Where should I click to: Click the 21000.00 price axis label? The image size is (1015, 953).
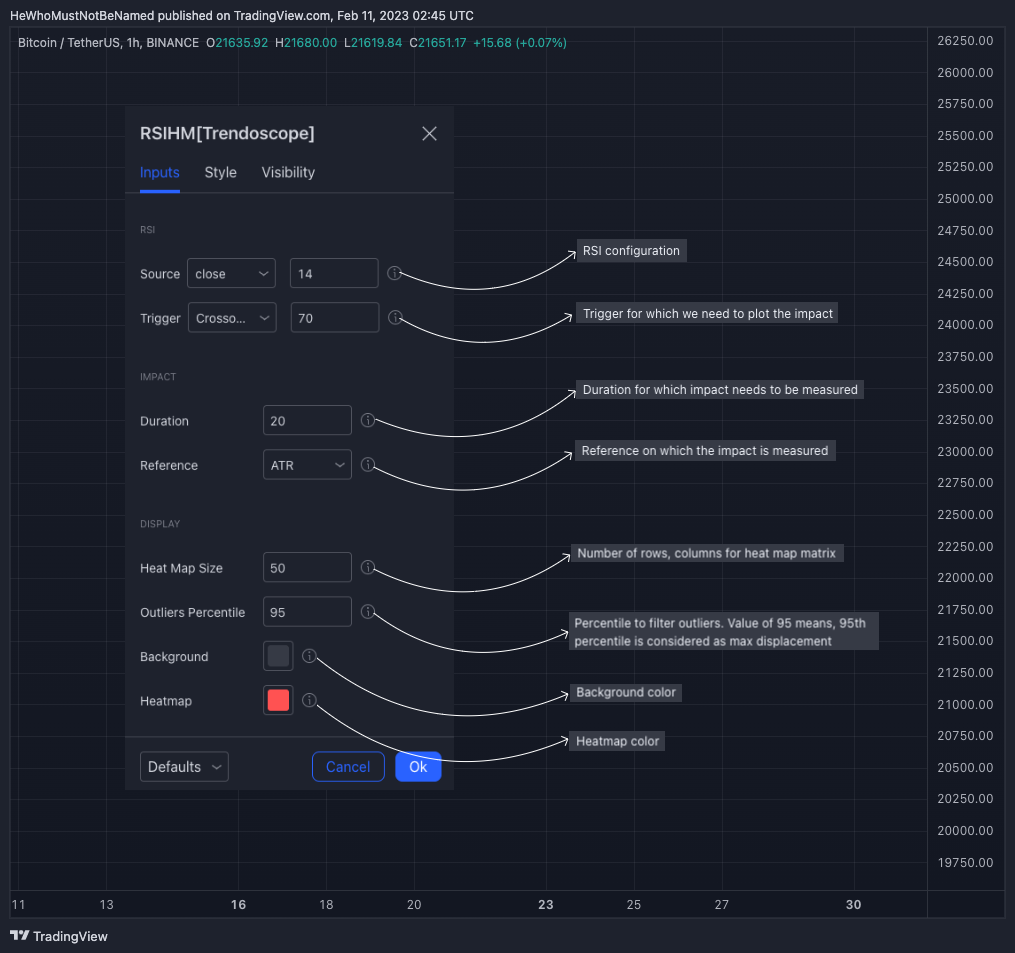(x=965, y=704)
